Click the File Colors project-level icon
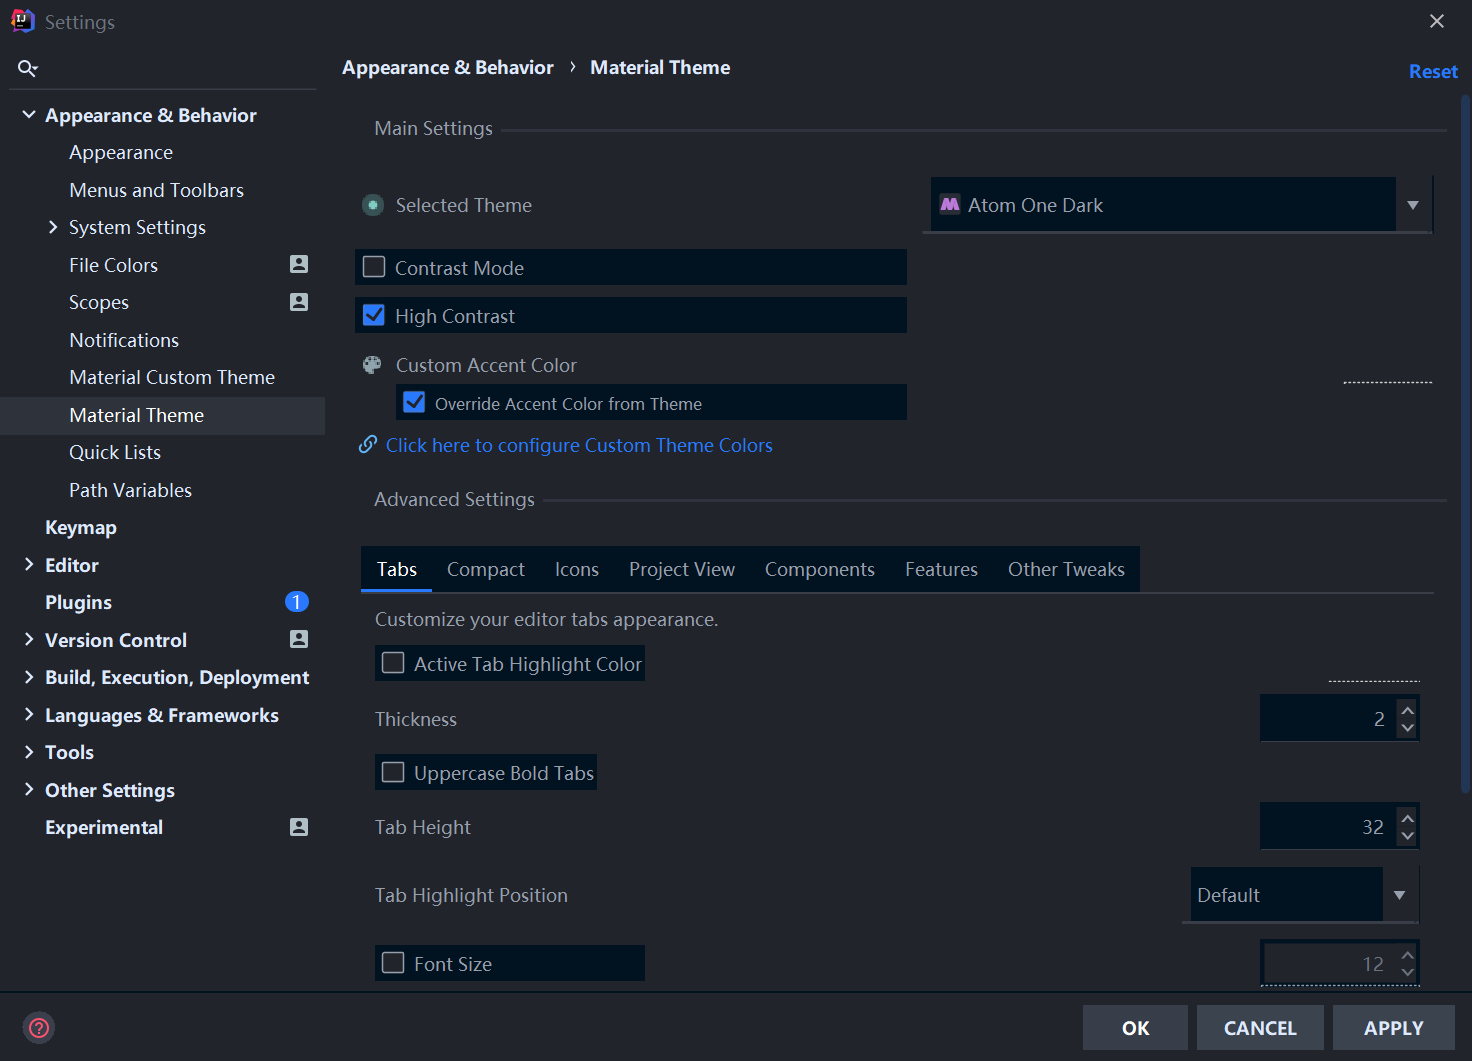 pyautogui.click(x=299, y=264)
